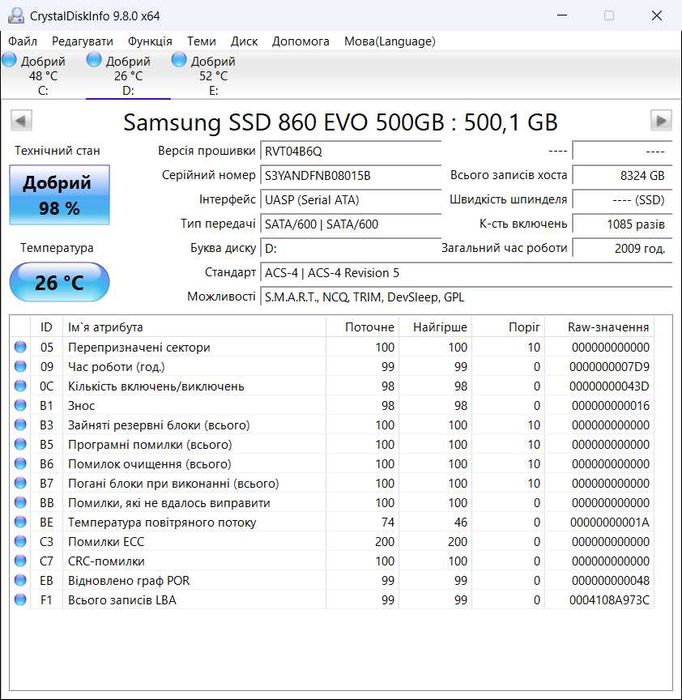Click blue status dot for attribute B1
The height and width of the screenshot is (700, 682).
[20, 405]
